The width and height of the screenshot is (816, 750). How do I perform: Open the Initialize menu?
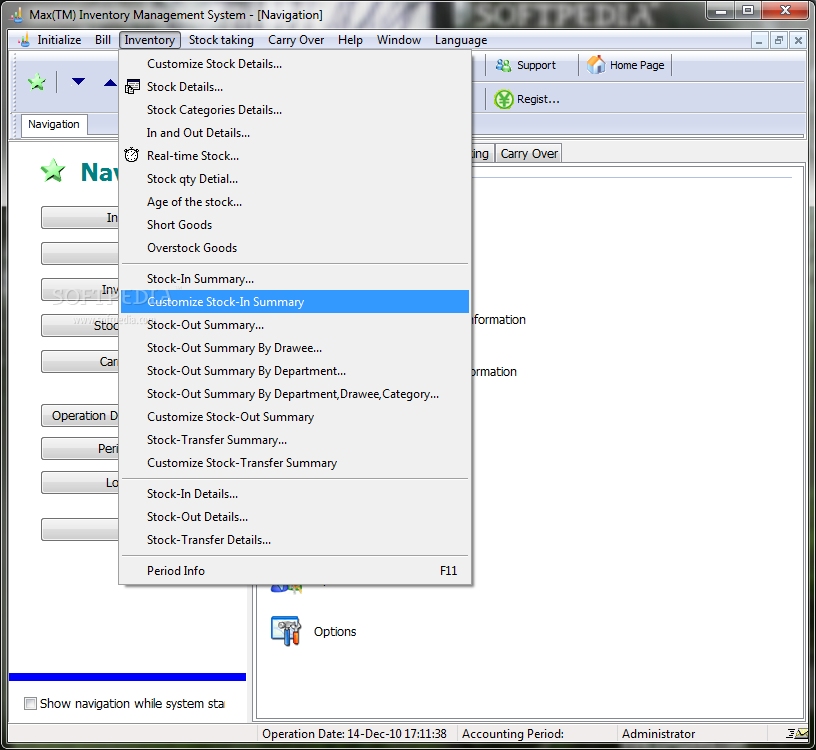pos(59,40)
